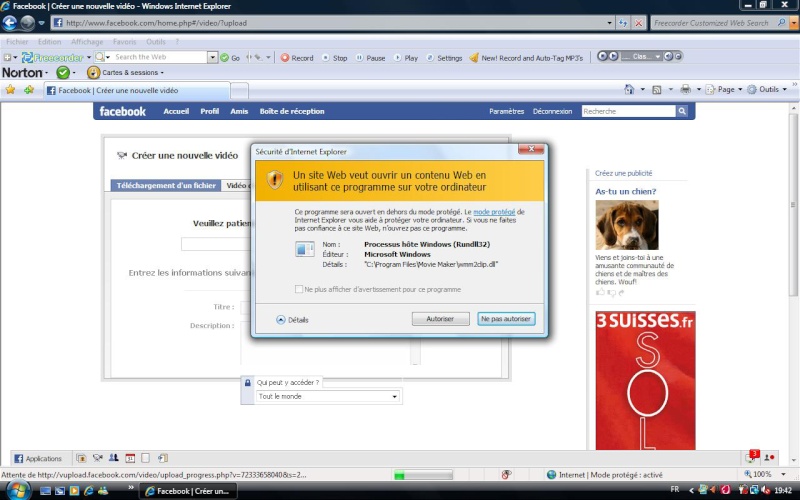Click the Favorites star icon
The height and width of the screenshot is (500, 800).
tap(10, 90)
